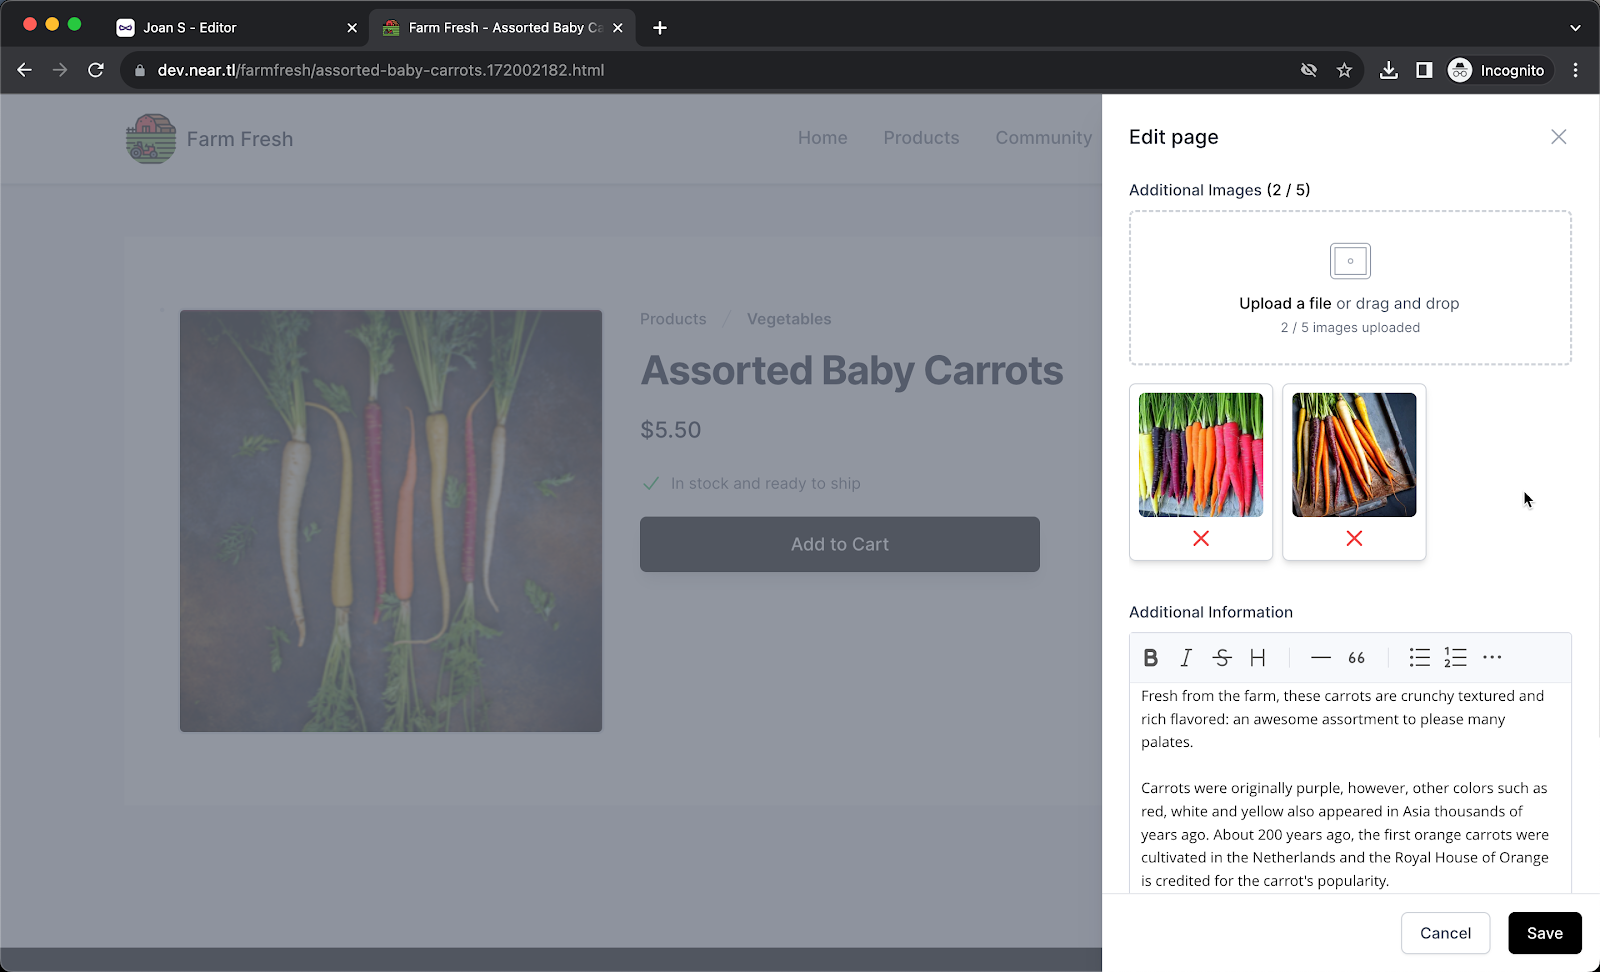This screenshot has width=1600, height=972.
Task: Save the page edits
Action: pyautogui.click(x=1544, y=933)
